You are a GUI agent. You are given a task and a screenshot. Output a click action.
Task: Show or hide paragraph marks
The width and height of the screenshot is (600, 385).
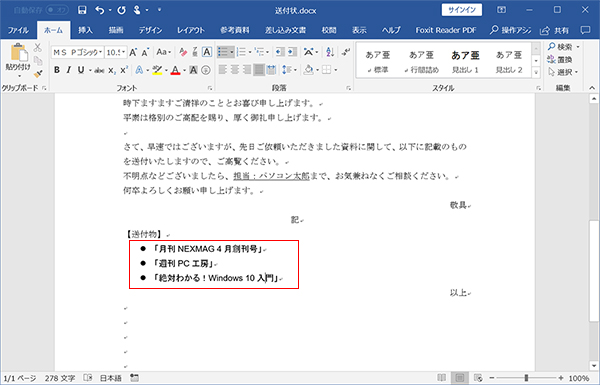tap(346, 52)
